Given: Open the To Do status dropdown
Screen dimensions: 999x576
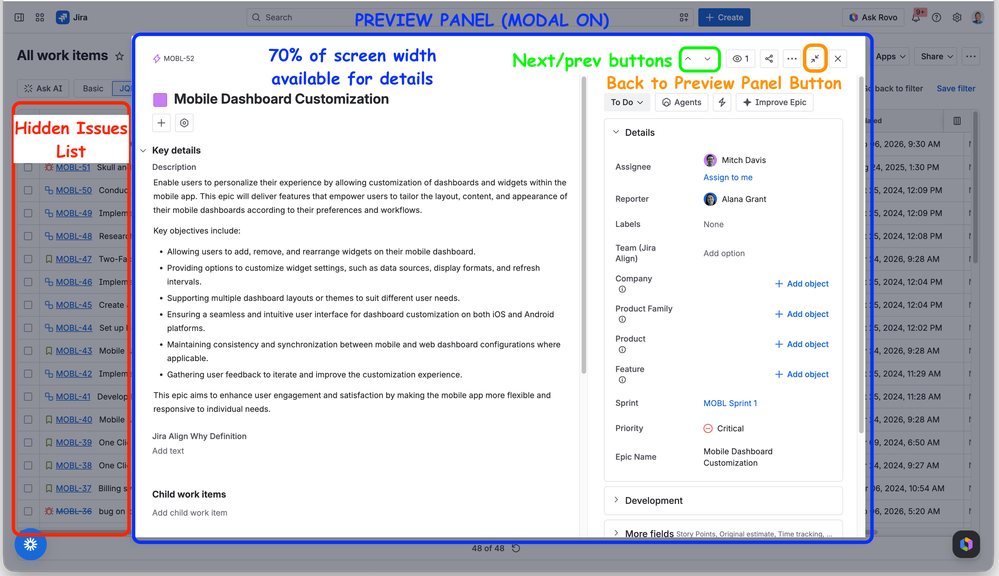Looking at the screenshot, I should (x=627, y=102).
